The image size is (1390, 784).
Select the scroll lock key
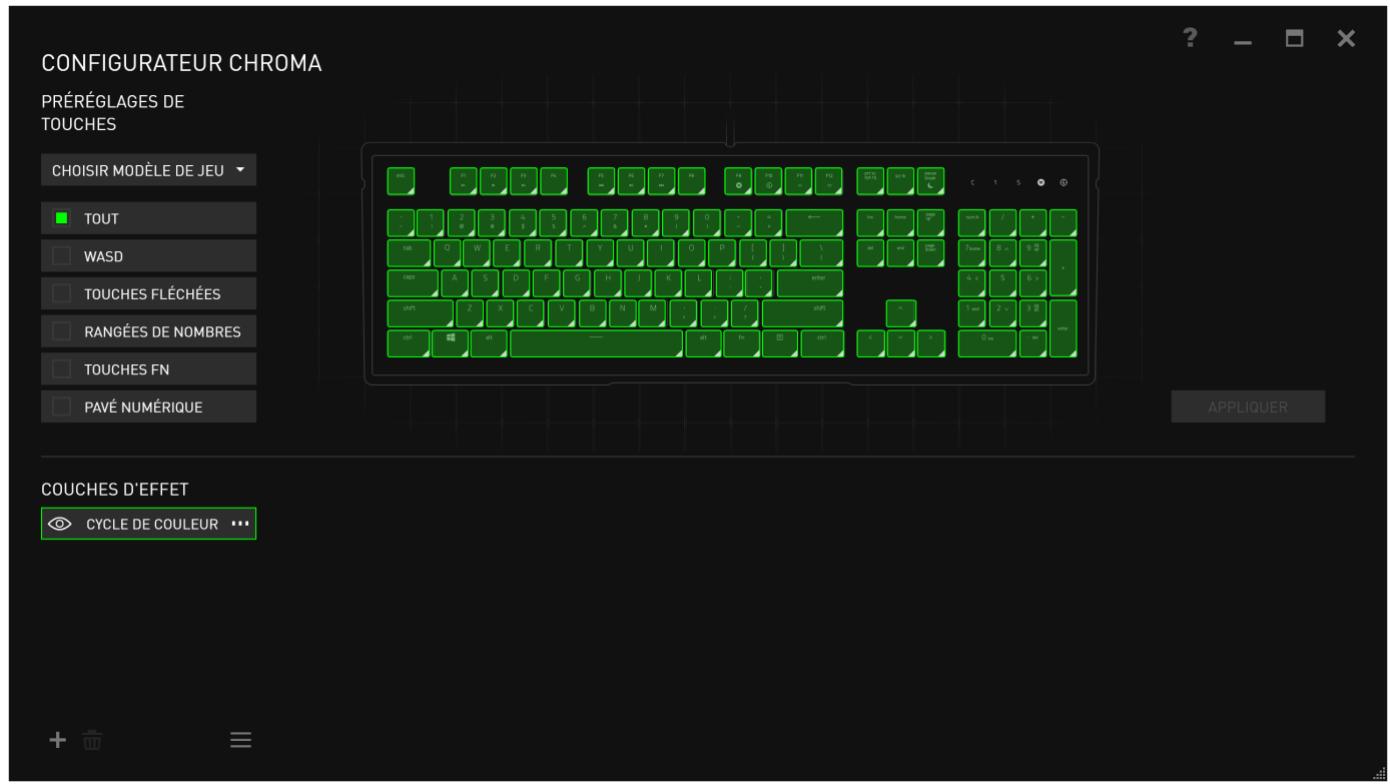click(901, 181)
